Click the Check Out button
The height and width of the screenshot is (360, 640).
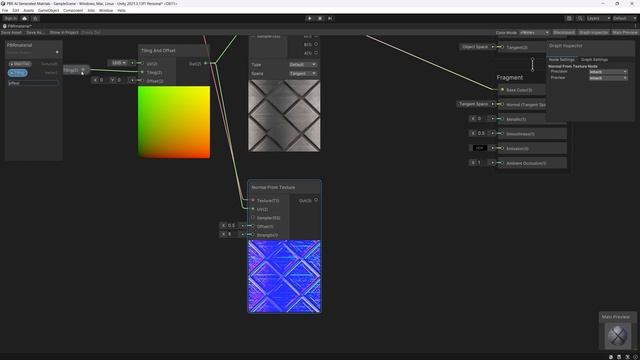coord(91,32)
